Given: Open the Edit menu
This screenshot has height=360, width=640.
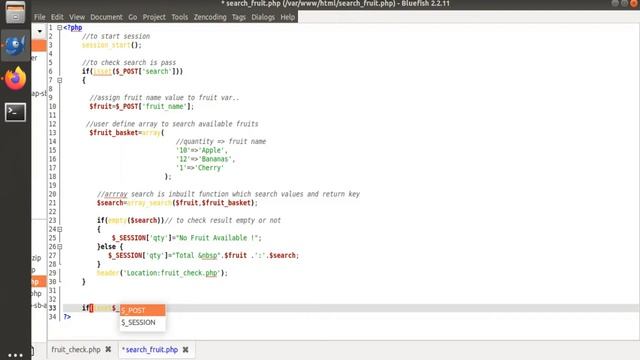Looking at the screenshot, I should pyautogui.click(x=57, y=17).
